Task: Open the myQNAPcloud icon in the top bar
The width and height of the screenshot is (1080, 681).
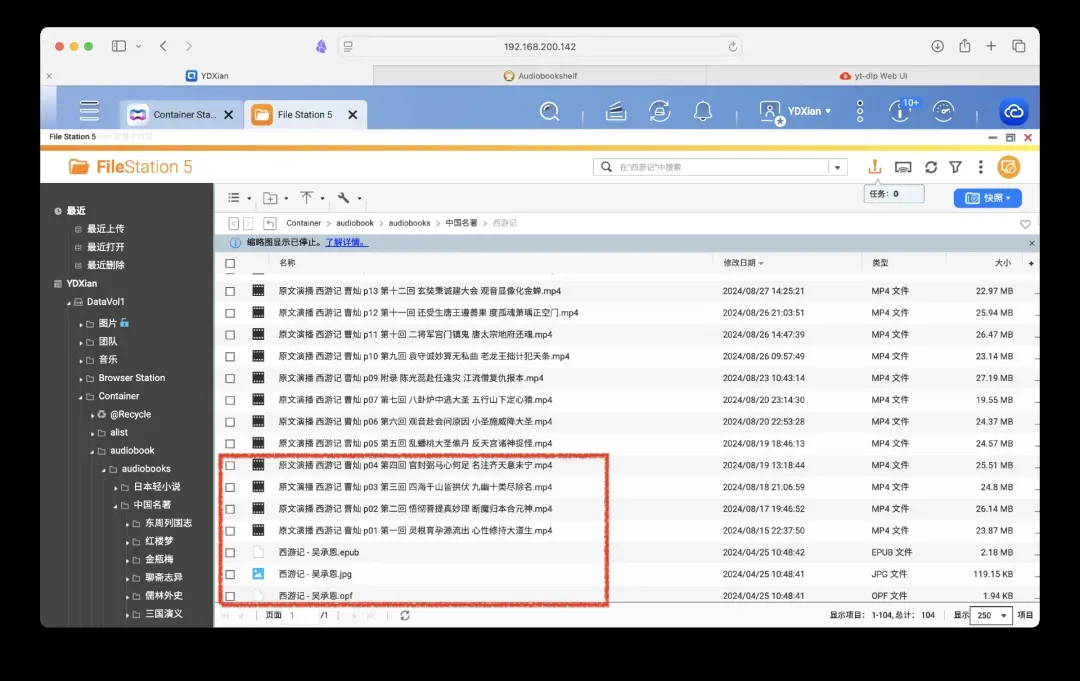Action: click(x=1013, y=111)
